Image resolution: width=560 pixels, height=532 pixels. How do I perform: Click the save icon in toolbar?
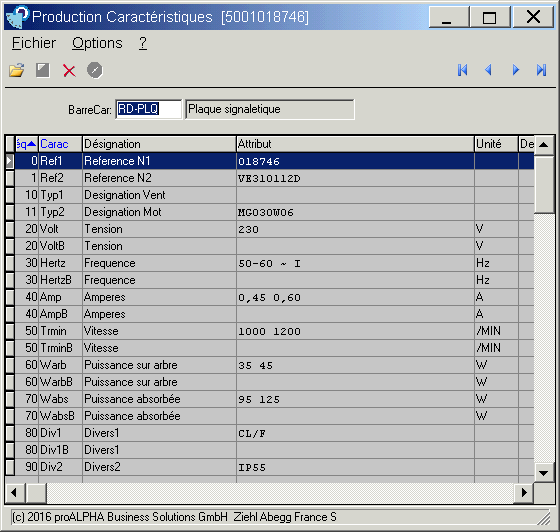tap(42, 70)
